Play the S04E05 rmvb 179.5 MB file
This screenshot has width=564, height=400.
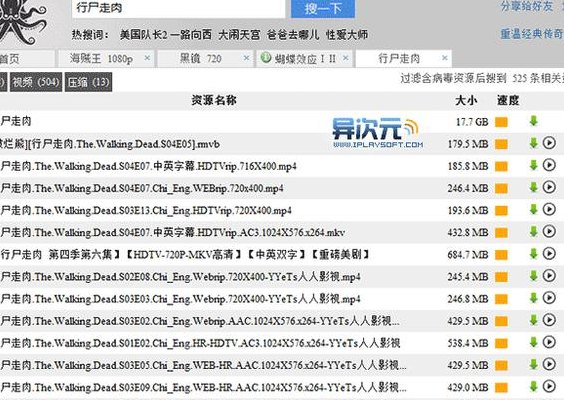(549, 143)
